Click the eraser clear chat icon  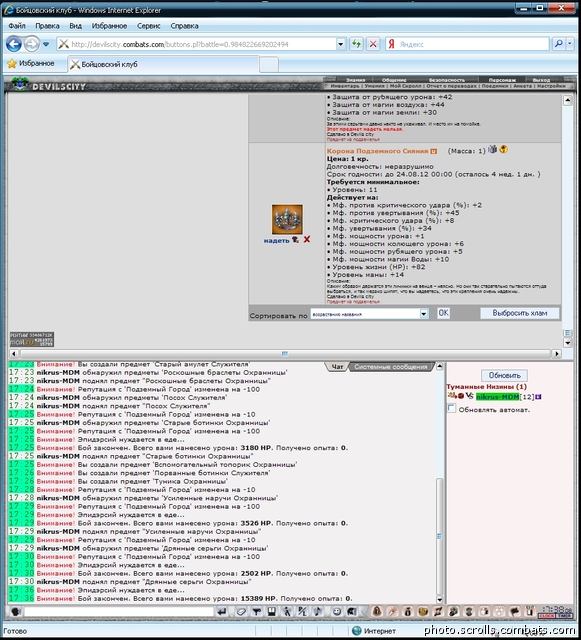tap(241, 611)
